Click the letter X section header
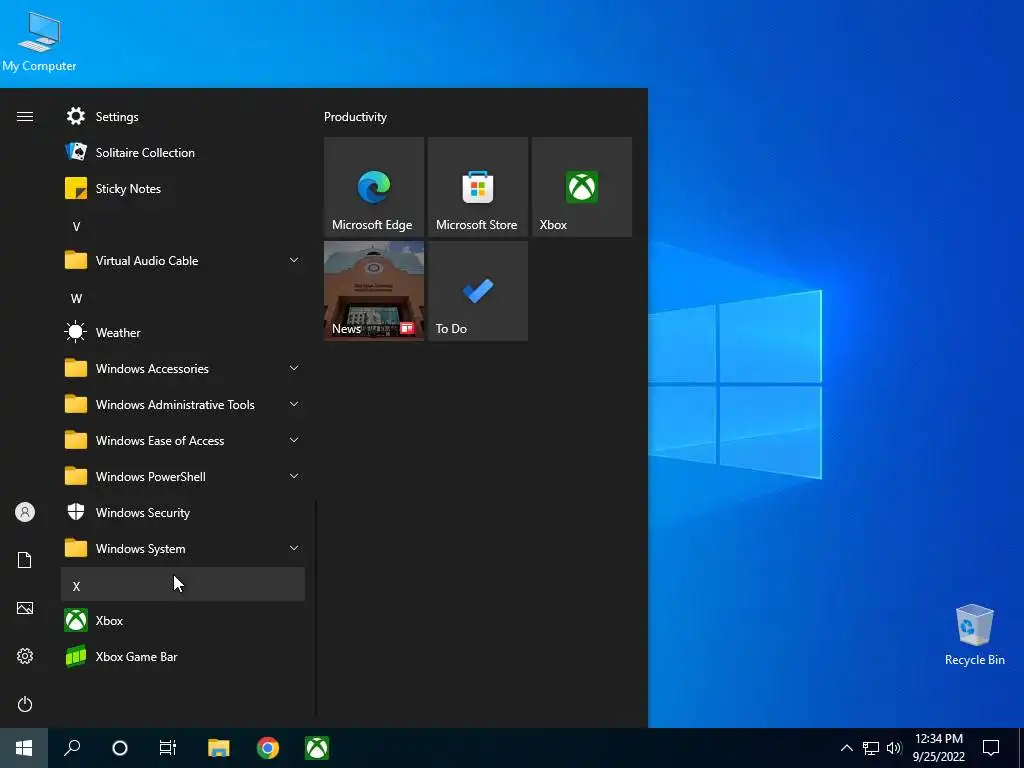Viewport: 1024px width, 768px height. [x=183, y=584]
